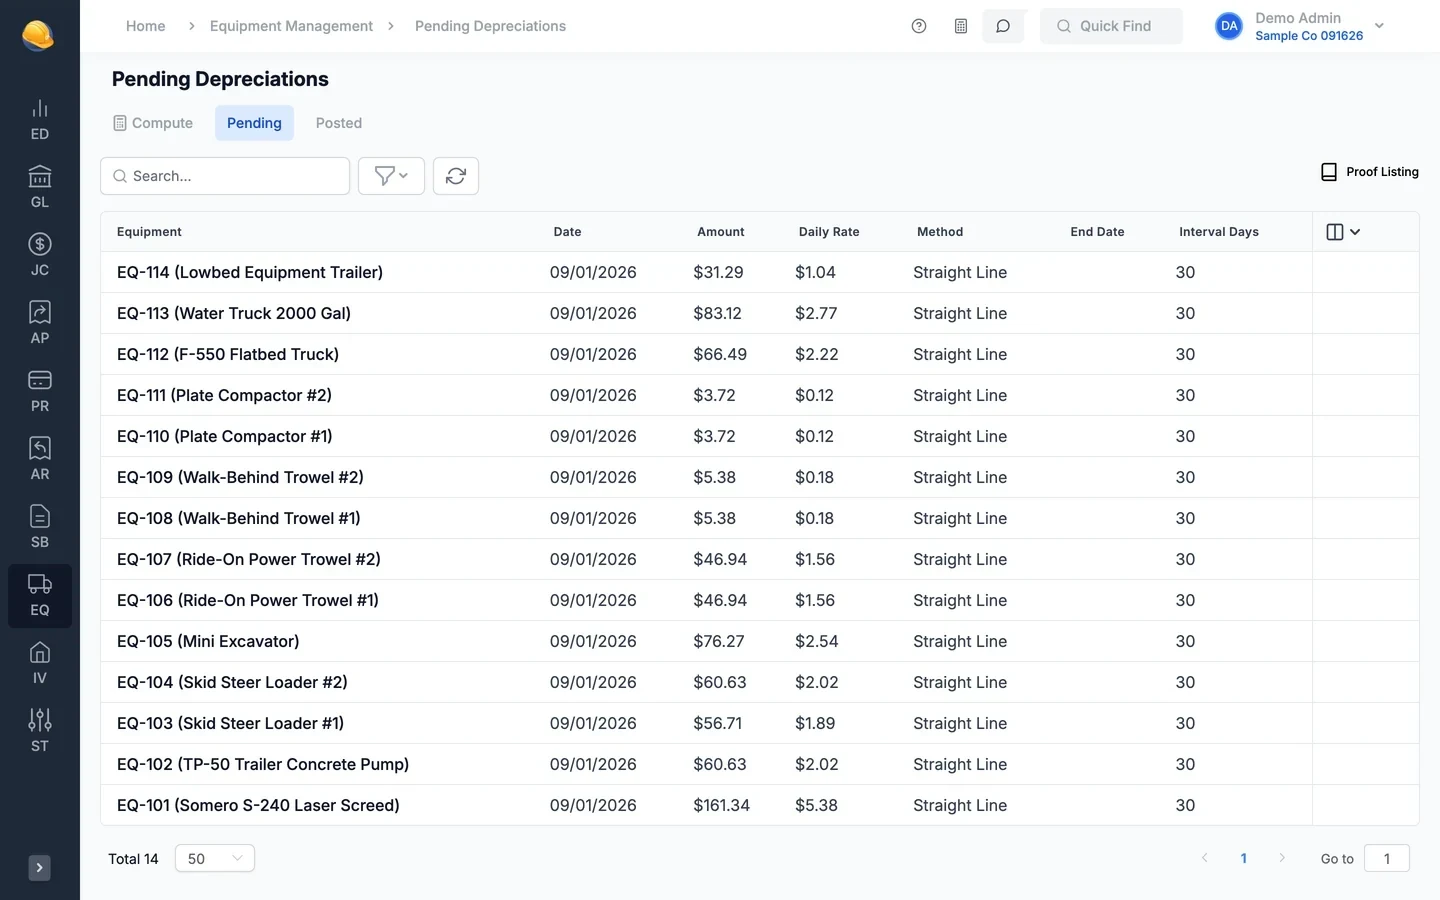Expand the Demo Admin user menu

pyautogui.click(x=1300, y=26)
